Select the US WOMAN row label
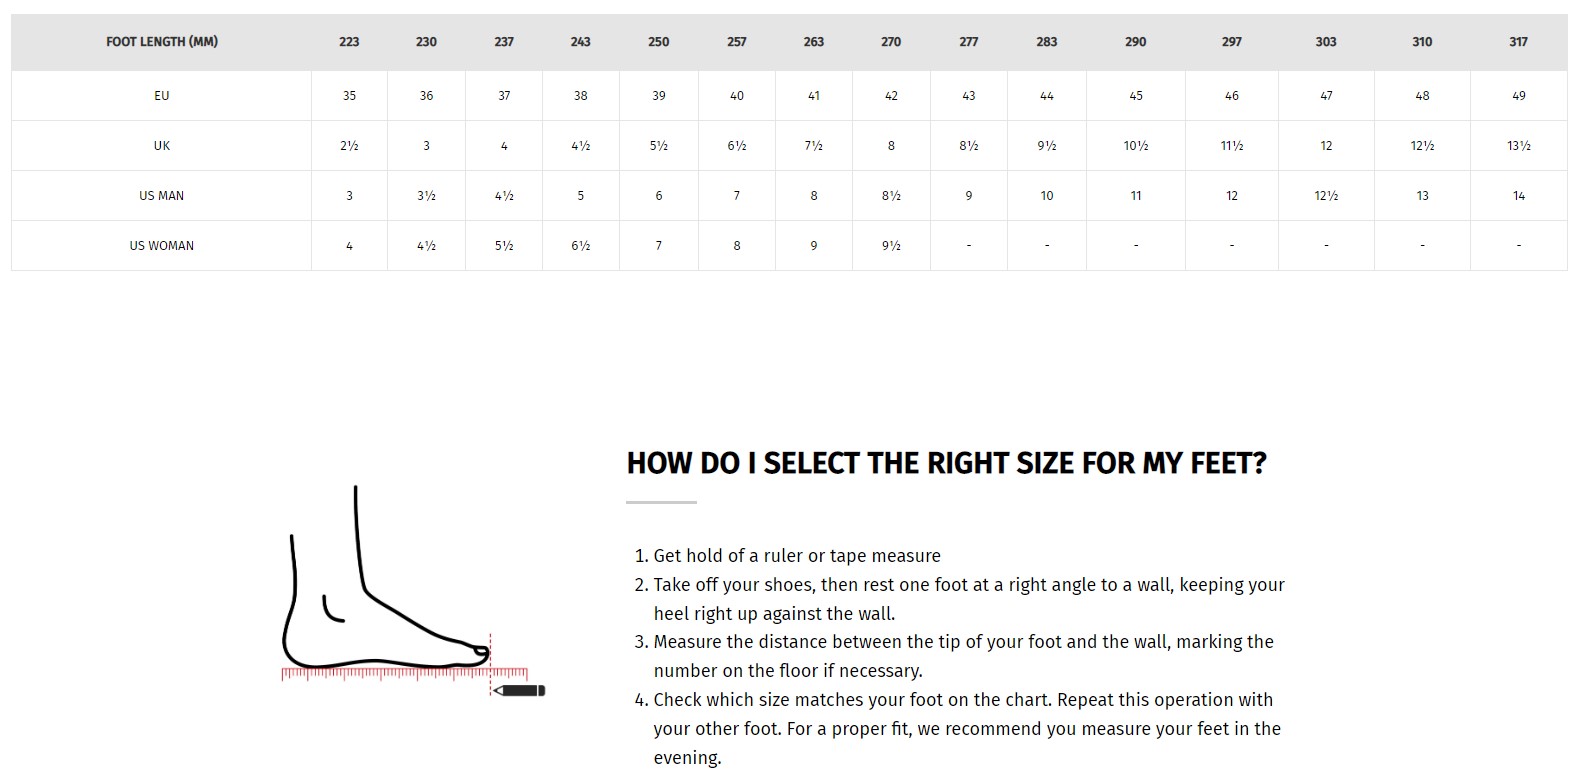The image size is (1580, 783). point(162,246)
